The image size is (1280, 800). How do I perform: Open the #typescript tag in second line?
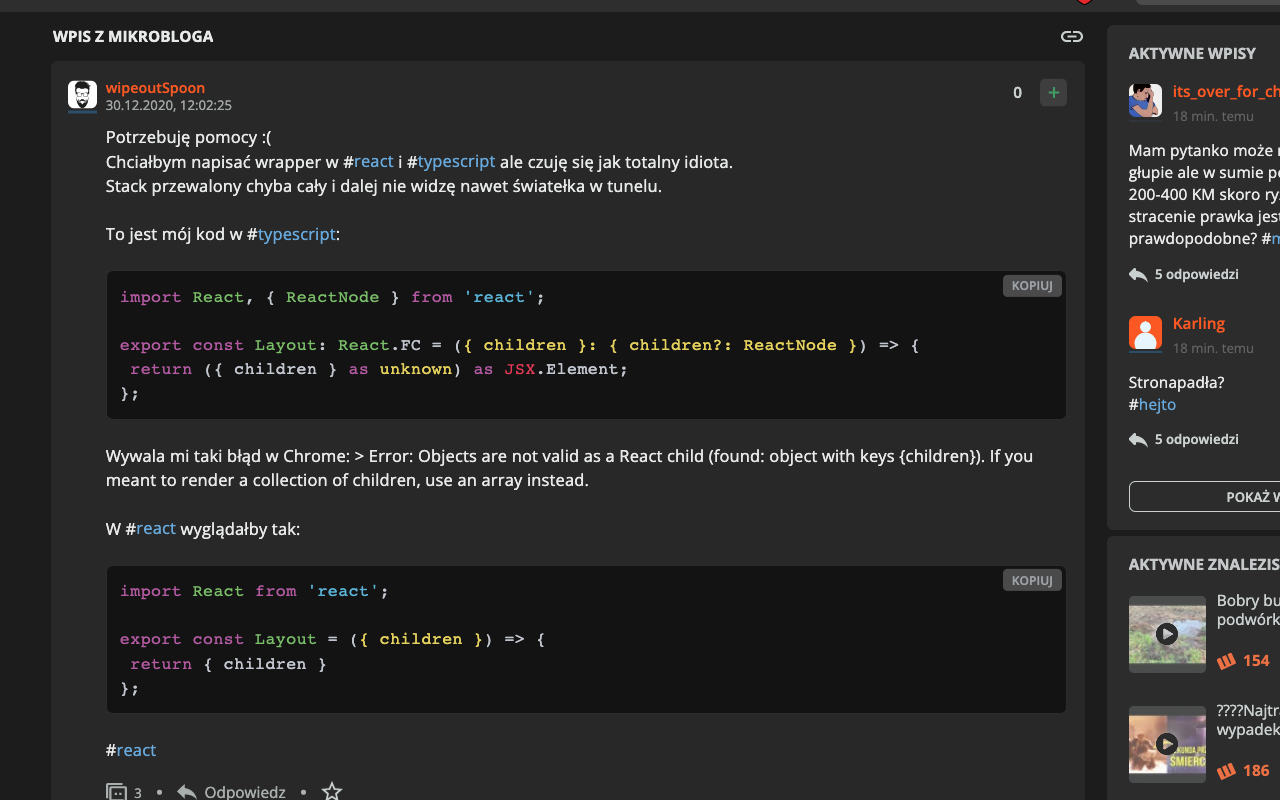point(456,161)
